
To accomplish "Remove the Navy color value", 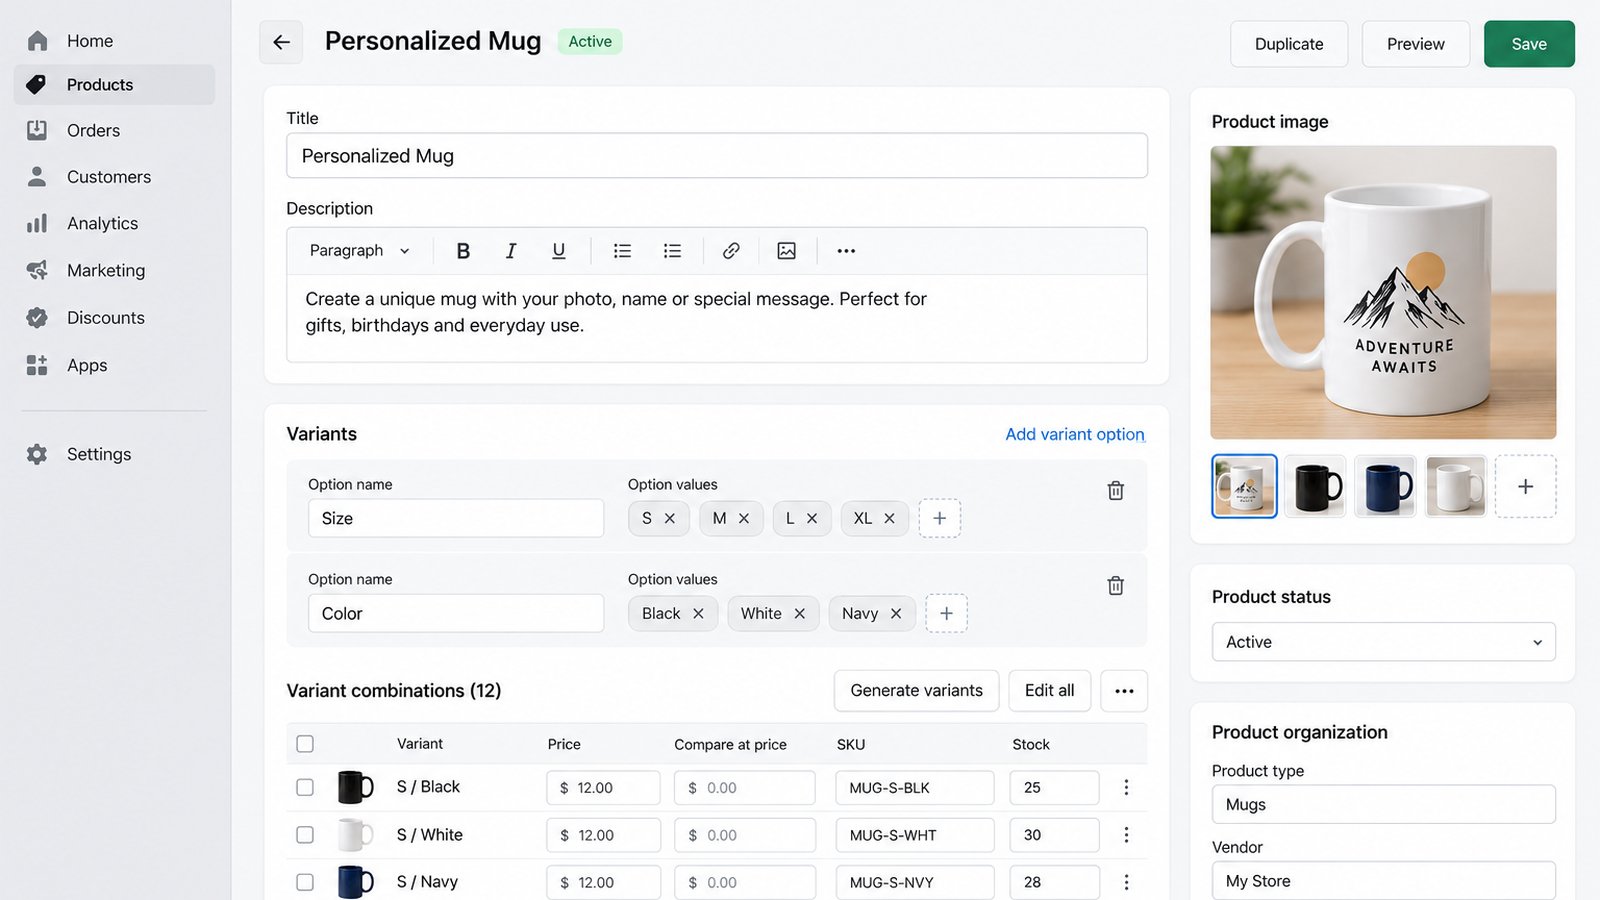I will 896,613.
